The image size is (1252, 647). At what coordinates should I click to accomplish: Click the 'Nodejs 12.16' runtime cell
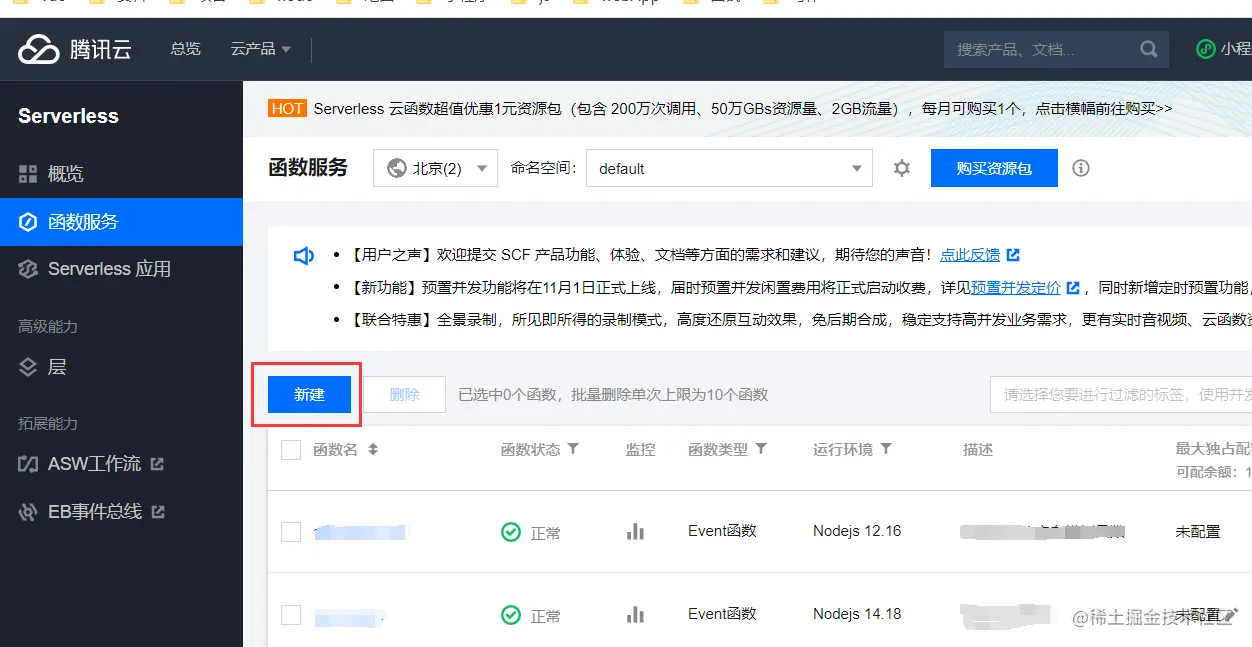pos(857,531)
